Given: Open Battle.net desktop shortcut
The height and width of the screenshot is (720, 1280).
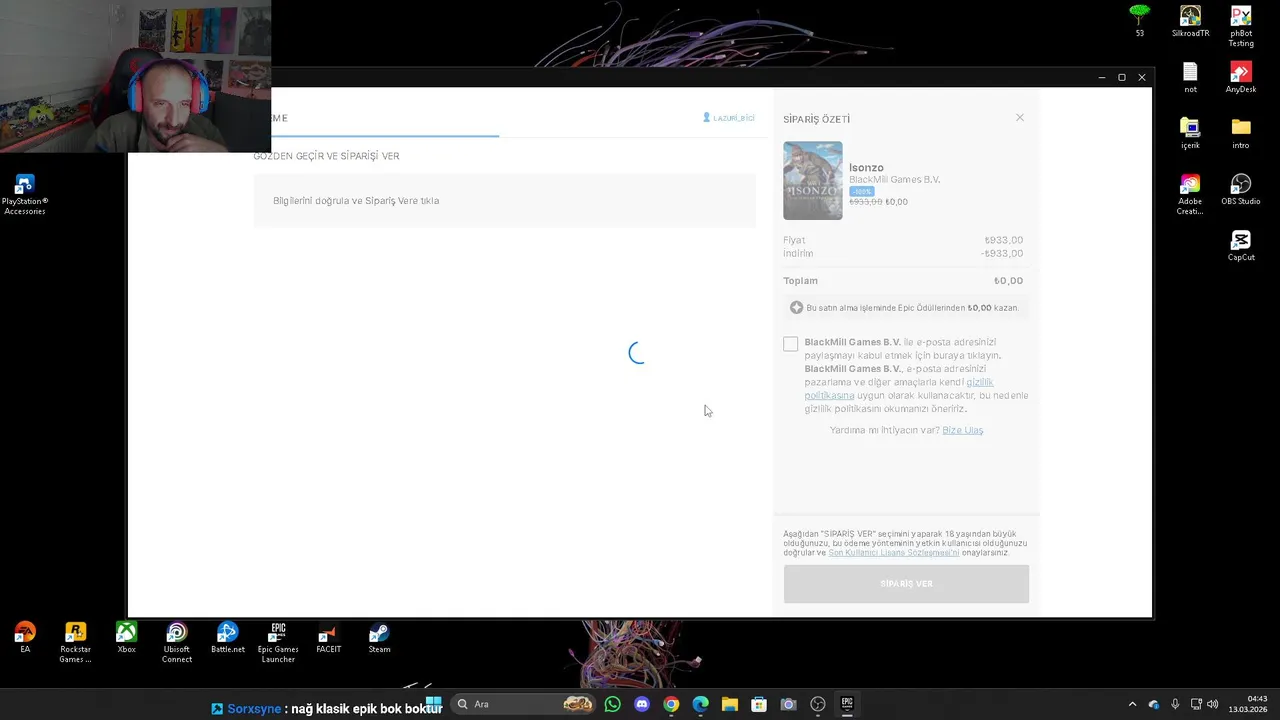Looking at the screenshot, I should click(228, 638).
